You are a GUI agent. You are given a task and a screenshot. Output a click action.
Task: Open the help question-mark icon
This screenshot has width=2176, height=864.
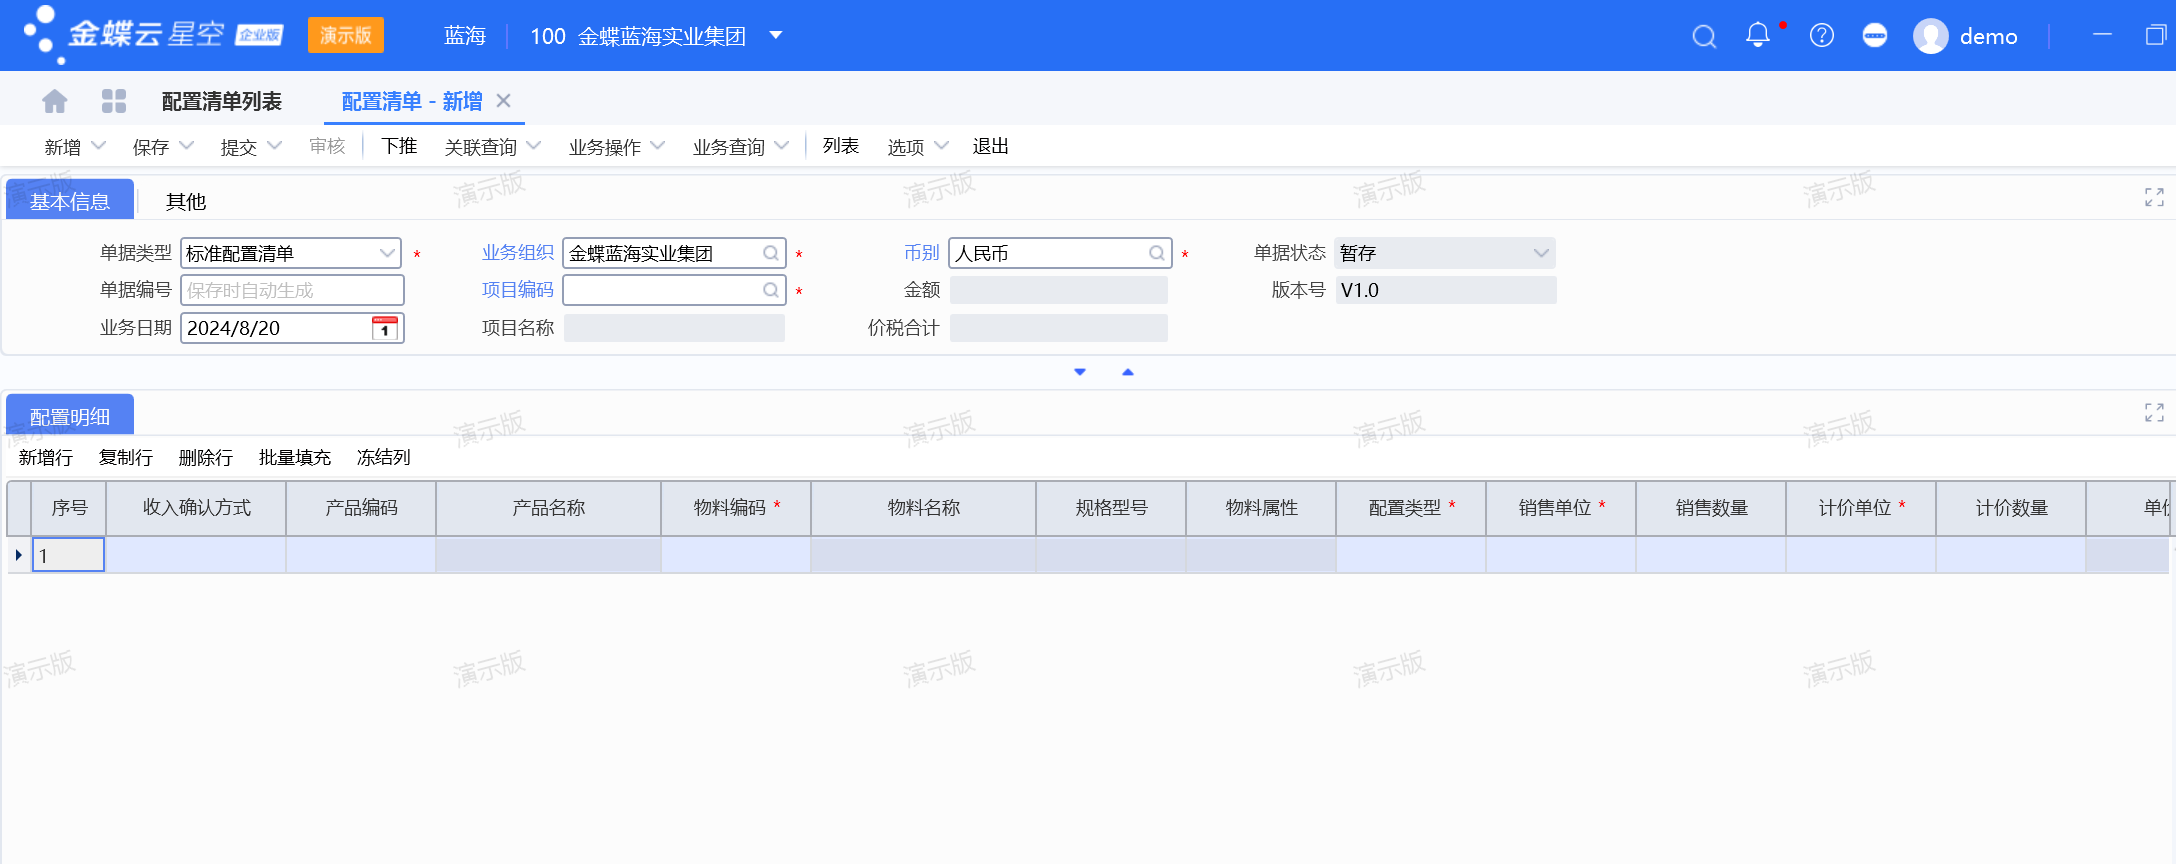click(x=1822, y=36)
